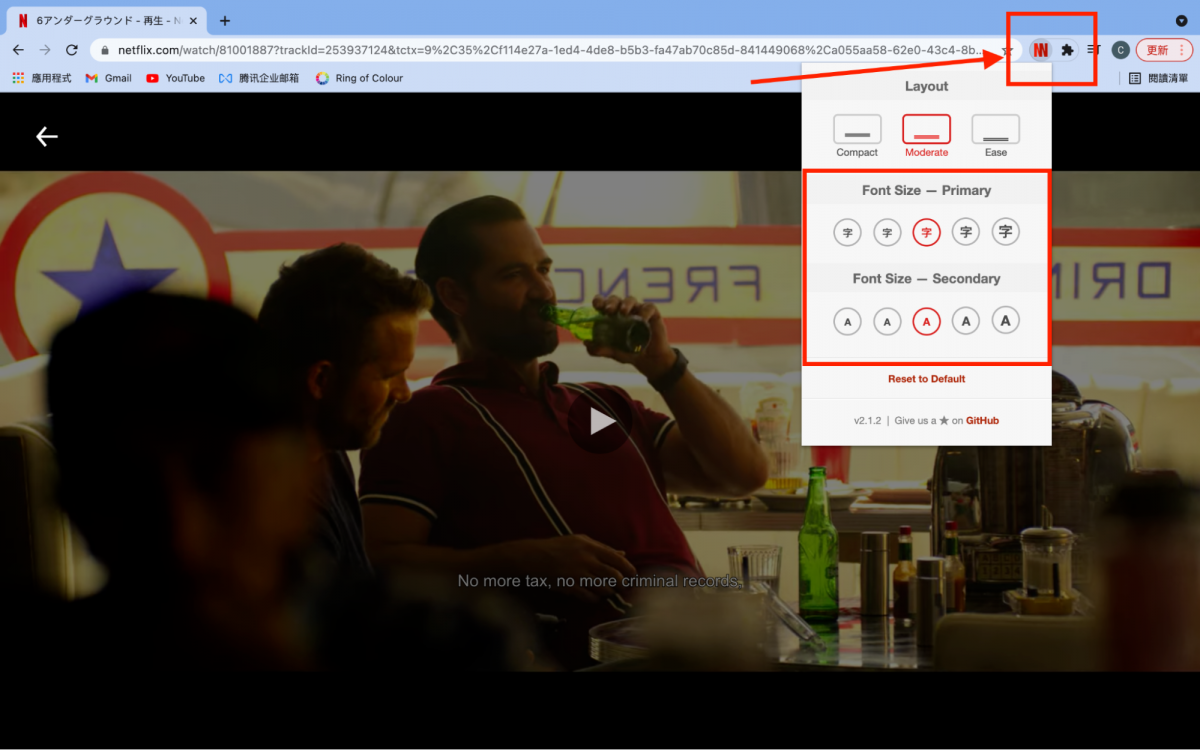Choose the second primary font size 字
Image resolution: width=1200 pixels, height=750 pixels.
point(887,233)
